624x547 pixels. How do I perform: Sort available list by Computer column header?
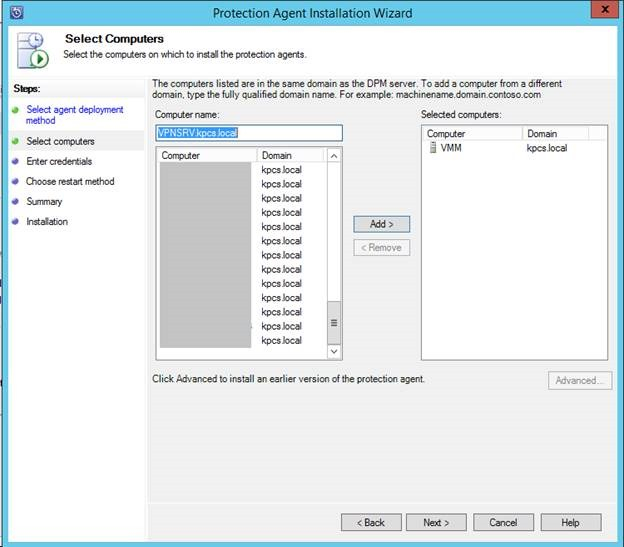(207, 156)
